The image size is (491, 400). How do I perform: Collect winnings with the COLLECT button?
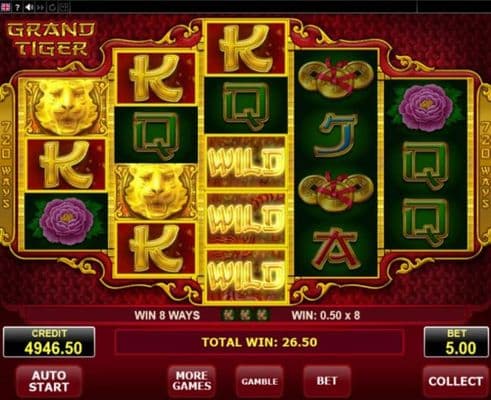(455, 381)
